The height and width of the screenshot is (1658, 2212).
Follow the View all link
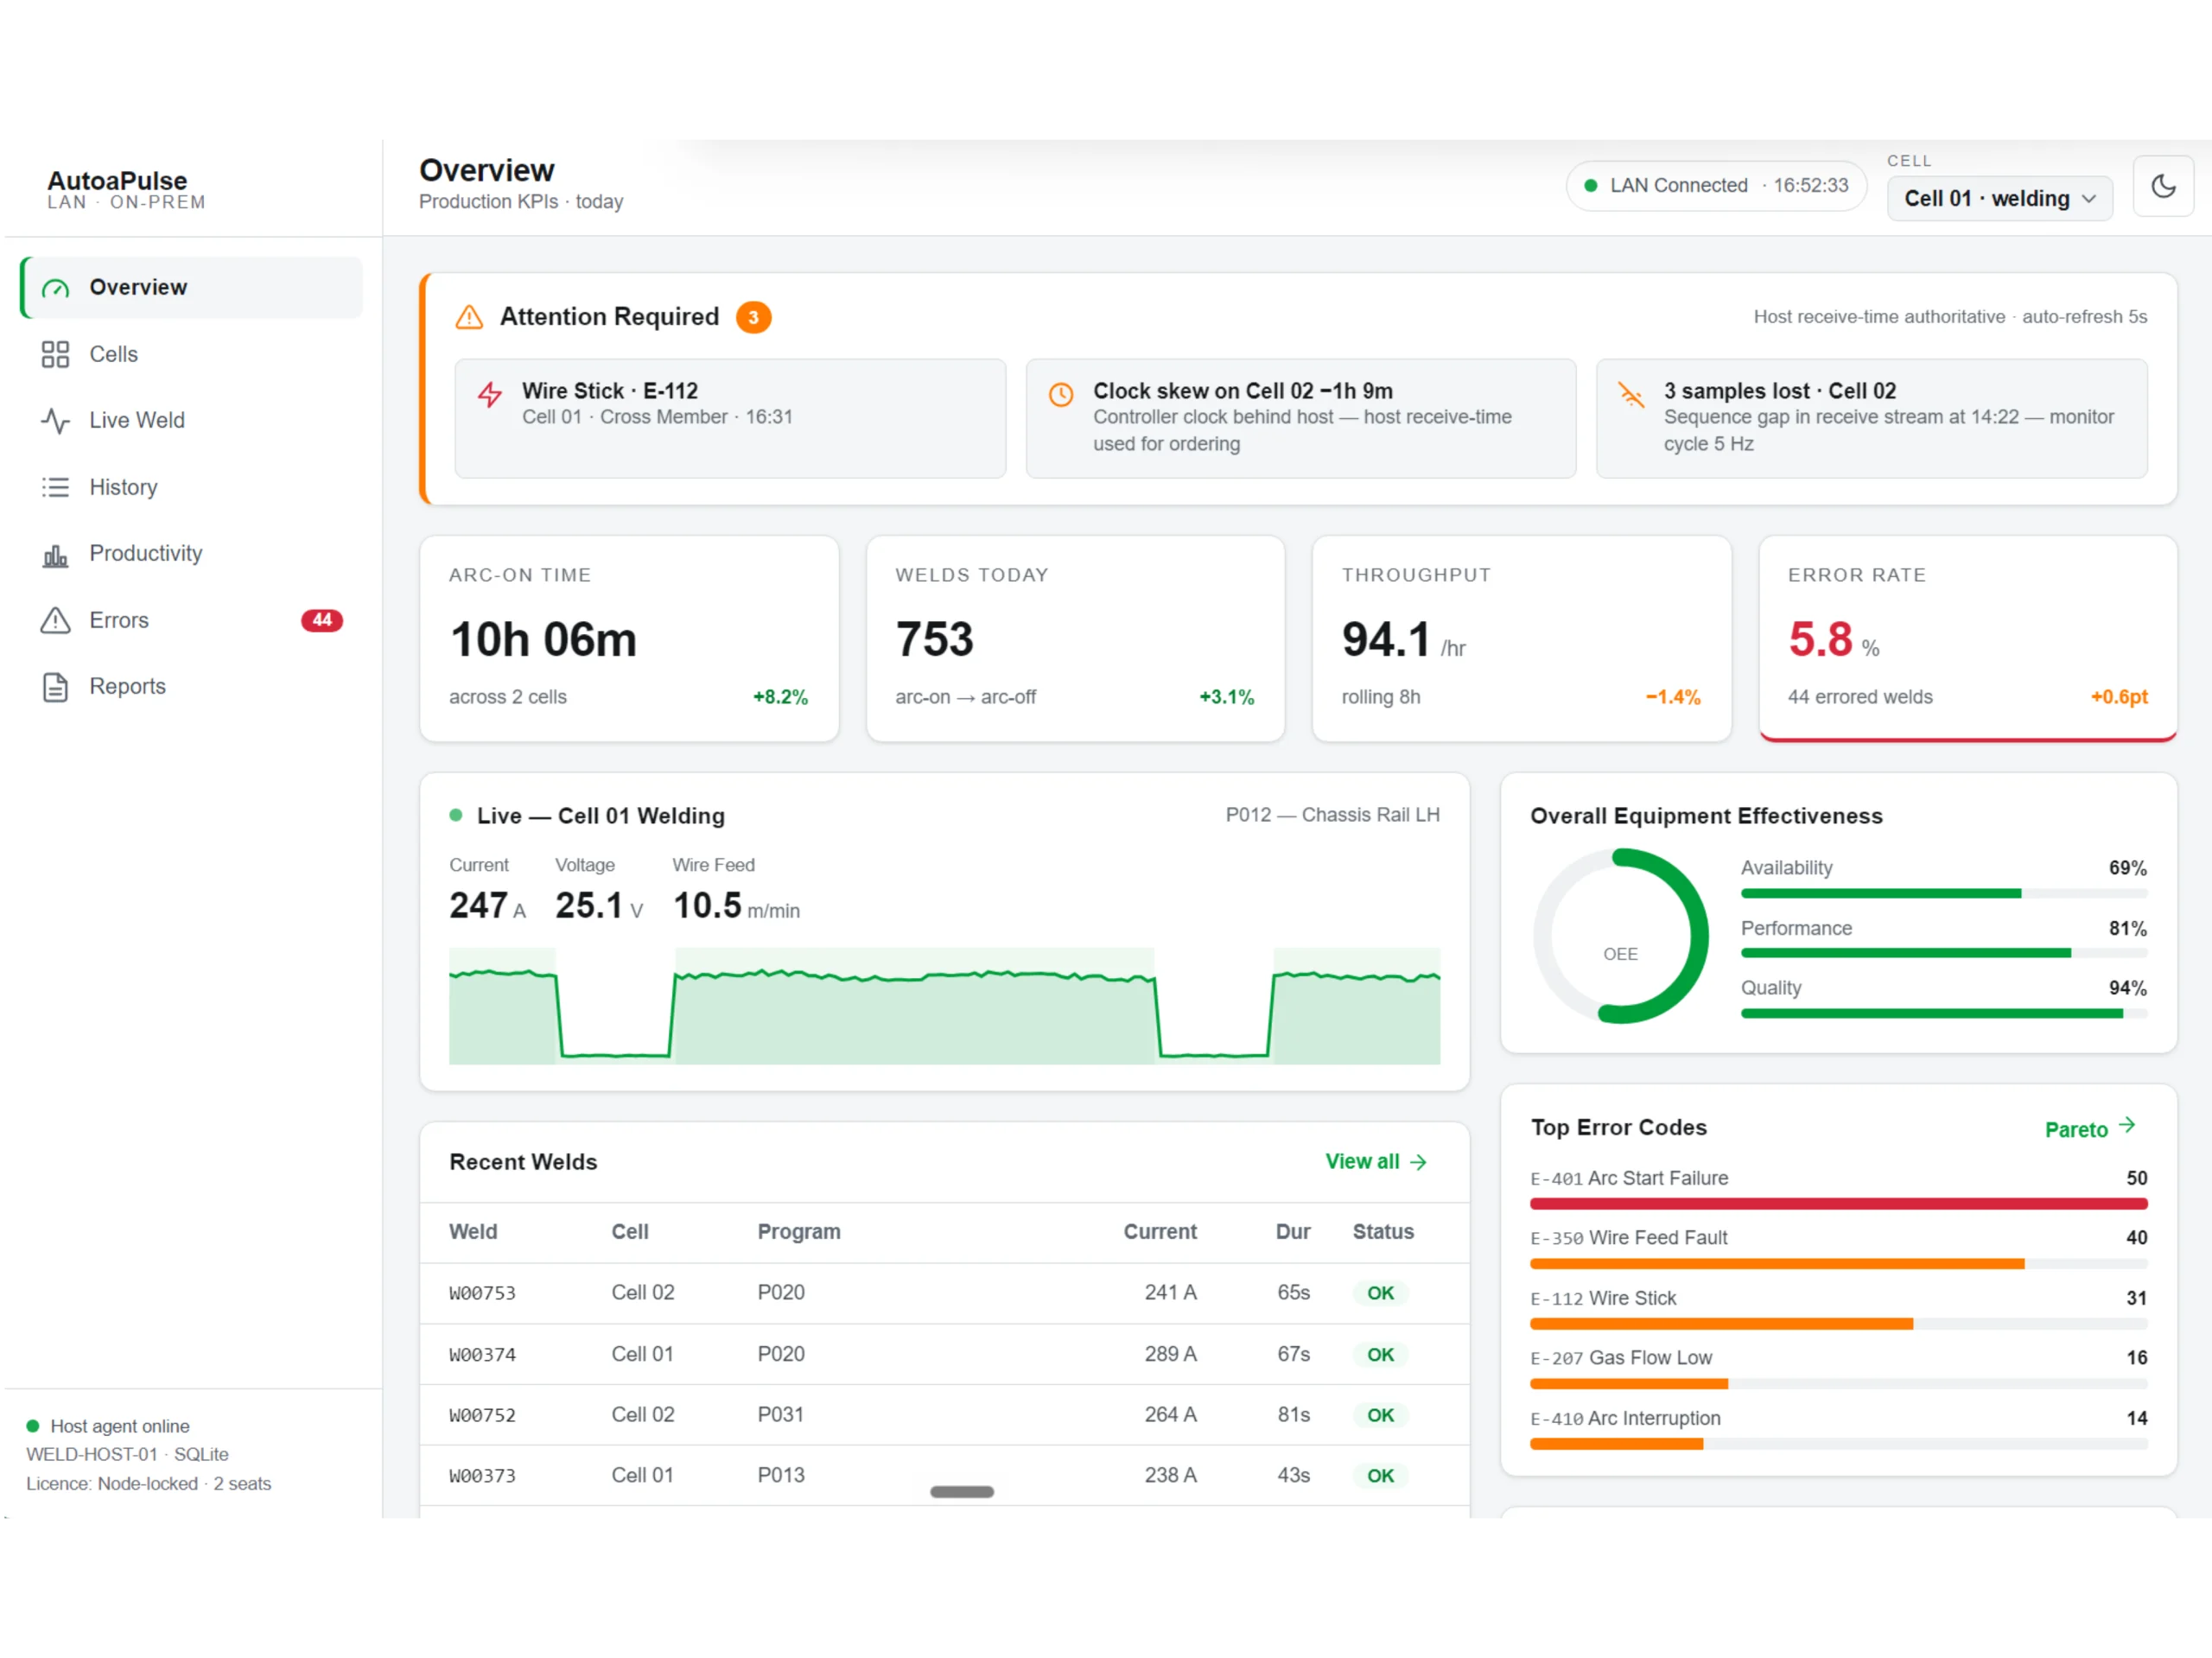click(1375, 1161)
